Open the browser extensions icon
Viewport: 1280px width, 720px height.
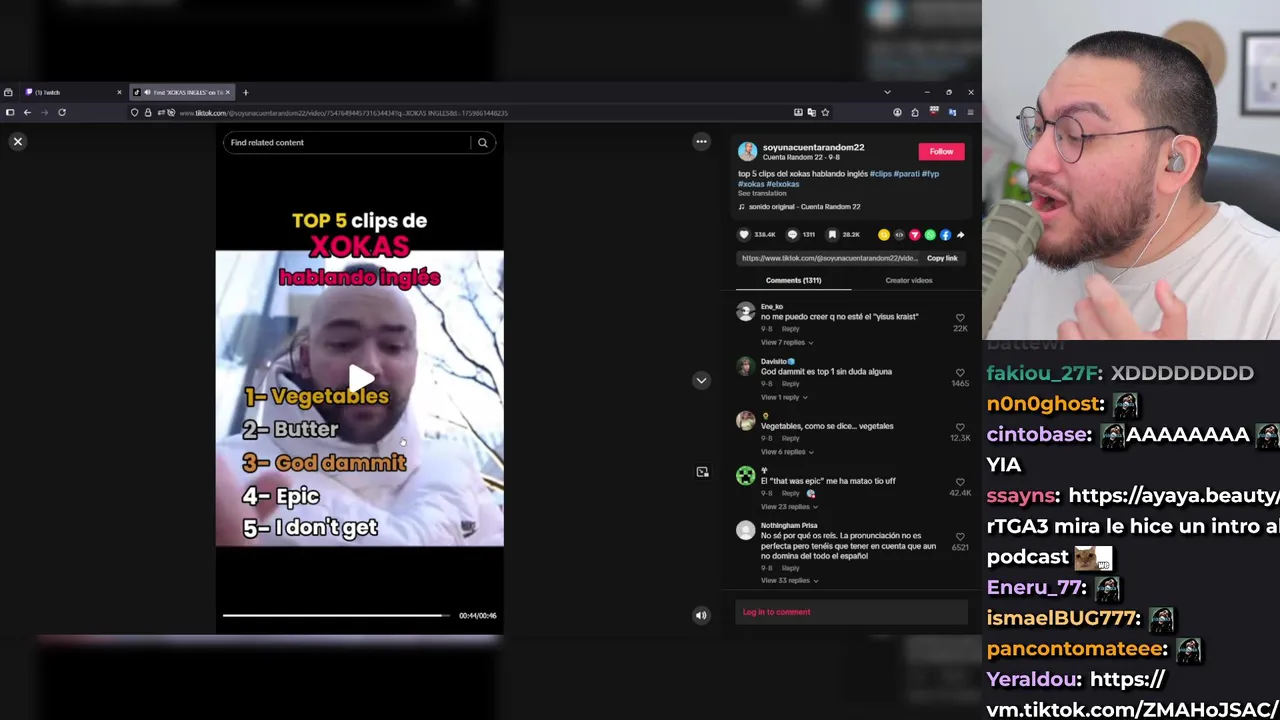(914, 113)
